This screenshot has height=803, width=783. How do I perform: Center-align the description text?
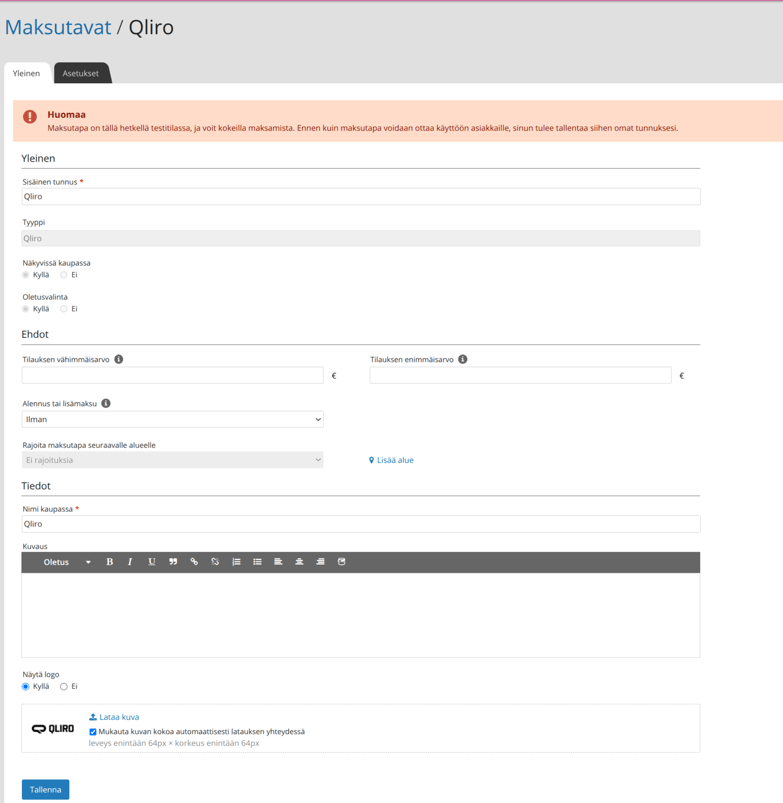(299, 562)
